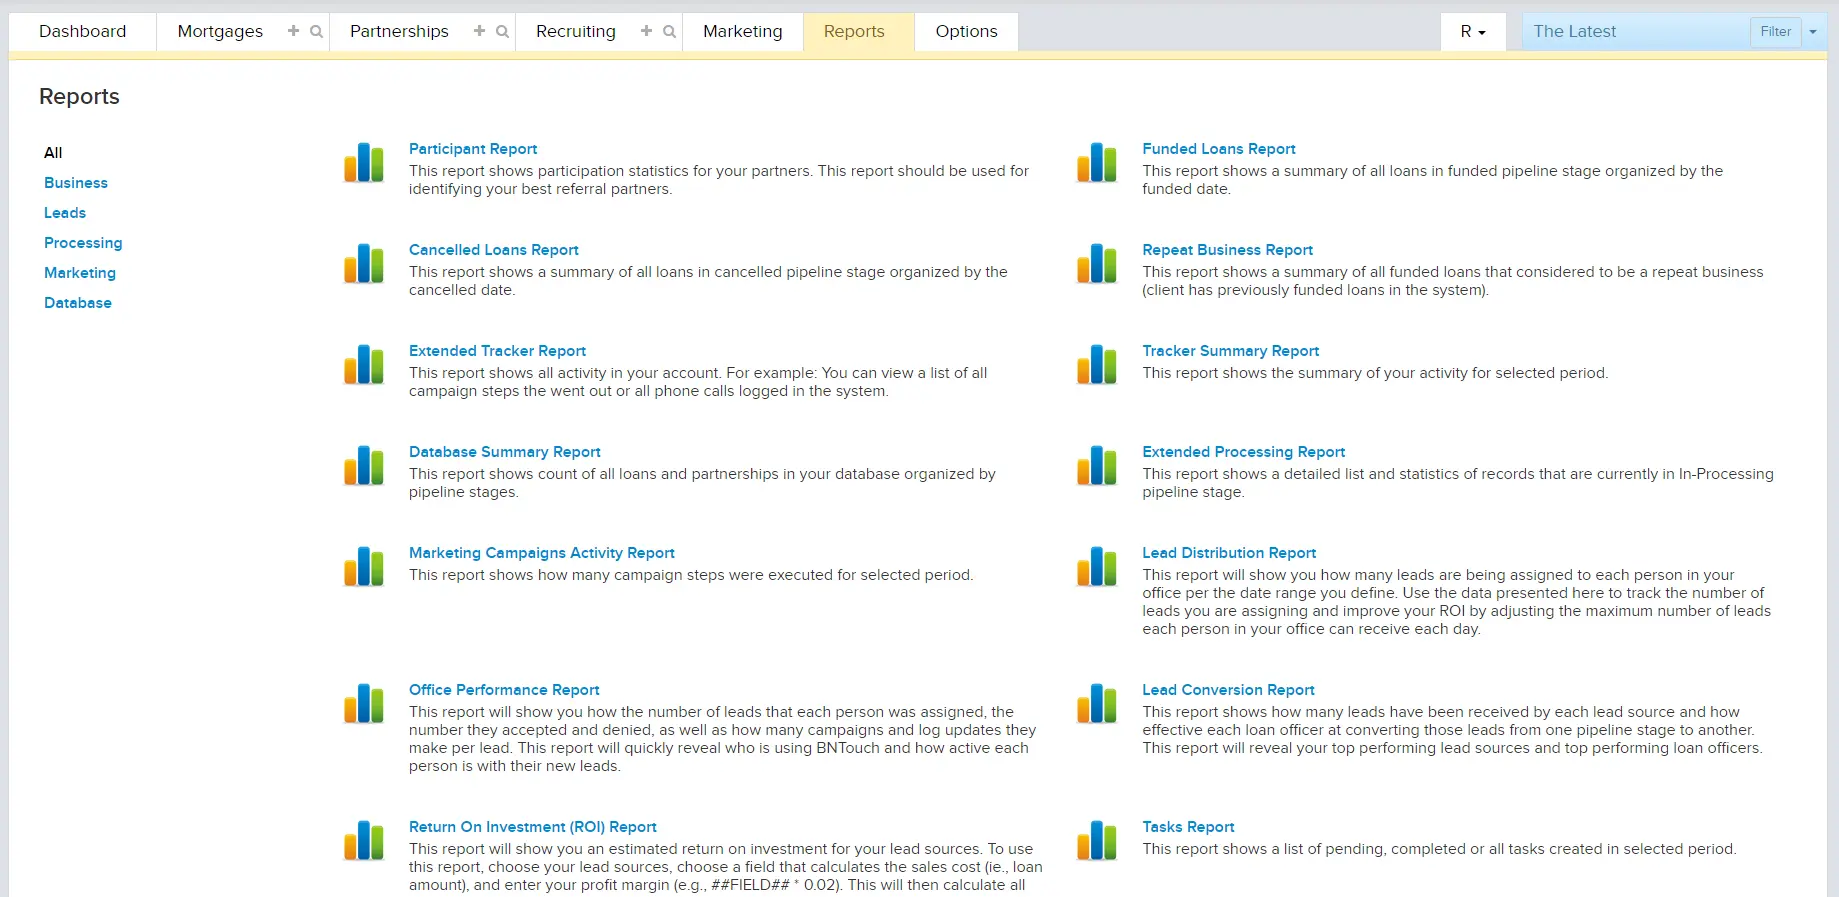Screen dimensions: 1839x897
Task: Click the Return On Investment Report icon
Action: (364, 840)
